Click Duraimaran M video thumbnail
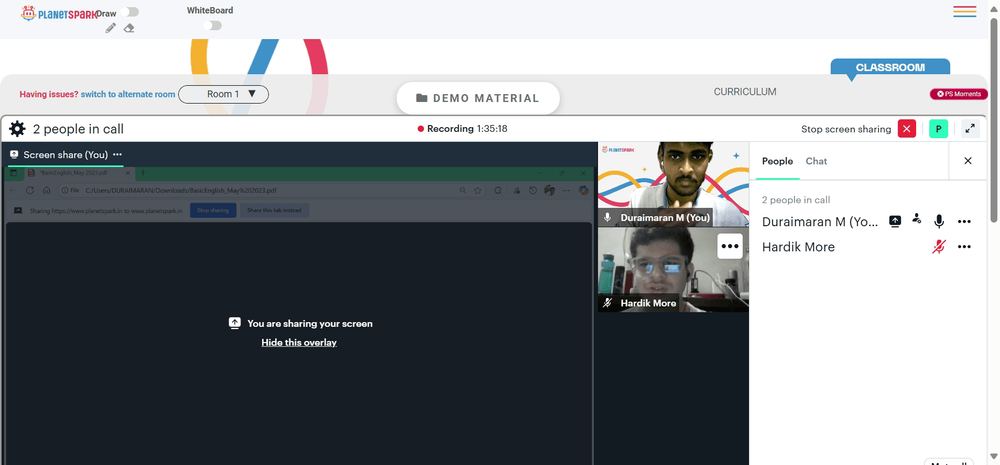 click(673, 184)
